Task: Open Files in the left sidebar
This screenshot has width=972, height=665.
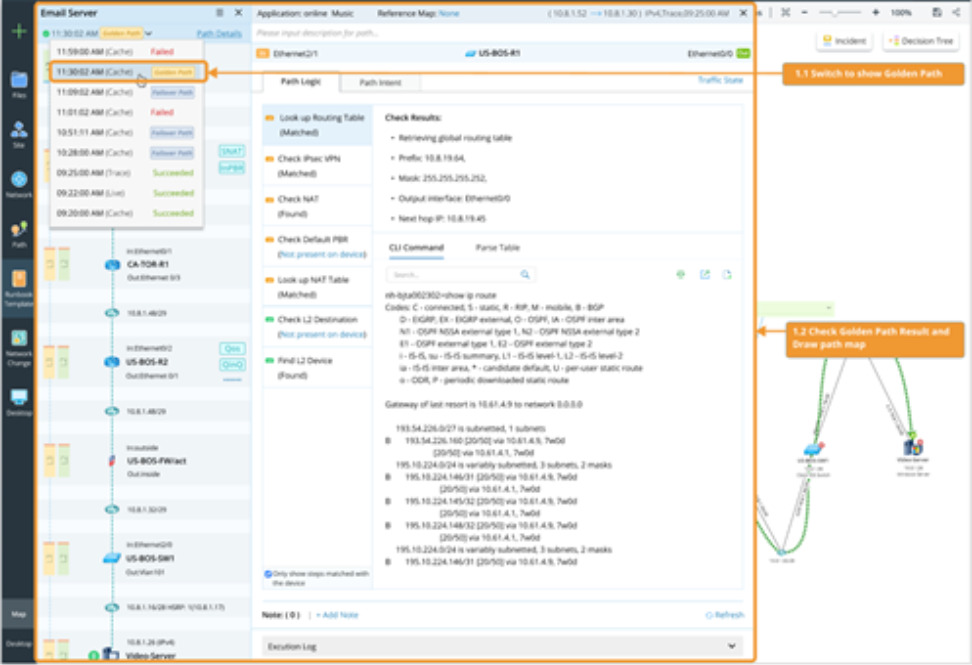Action: pyautogui.click(x=19, y=85)
